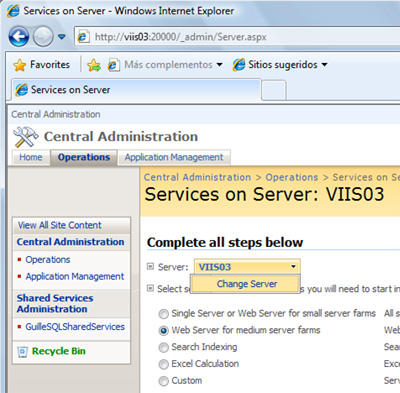Select Single Server or Web Server radio
400x393 pixels.
coord(163,314)
